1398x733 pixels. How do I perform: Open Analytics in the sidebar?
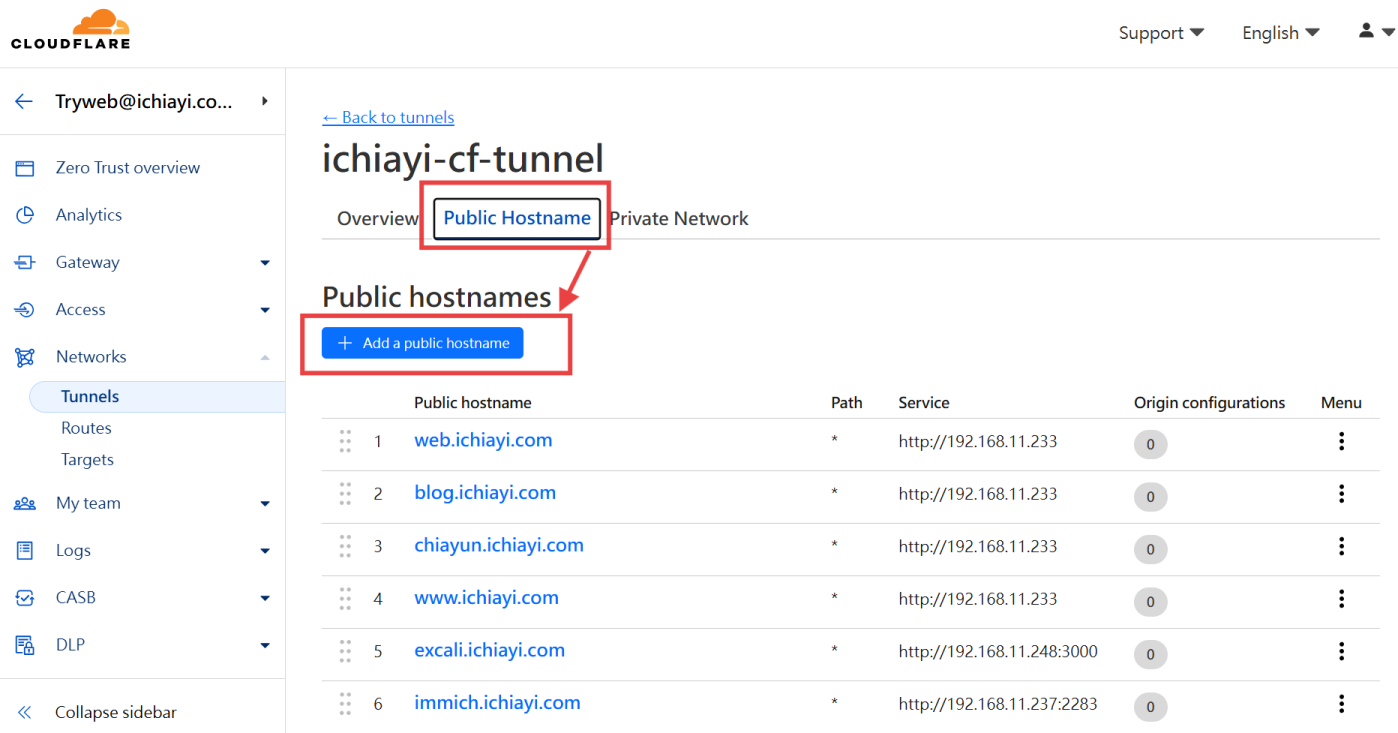click(x=89, y=215)
